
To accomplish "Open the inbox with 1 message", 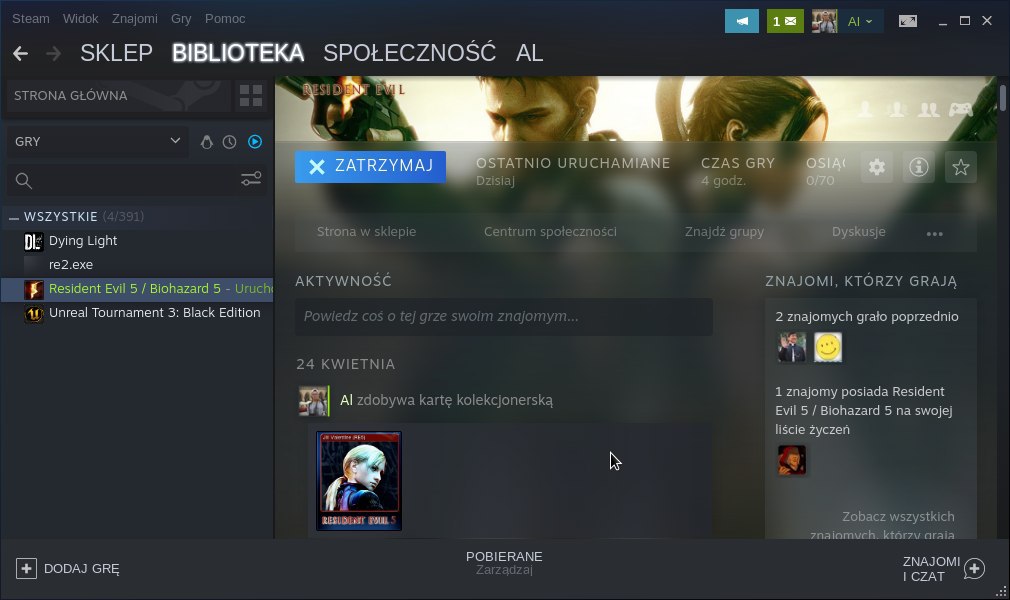I will tap(785, 21).
